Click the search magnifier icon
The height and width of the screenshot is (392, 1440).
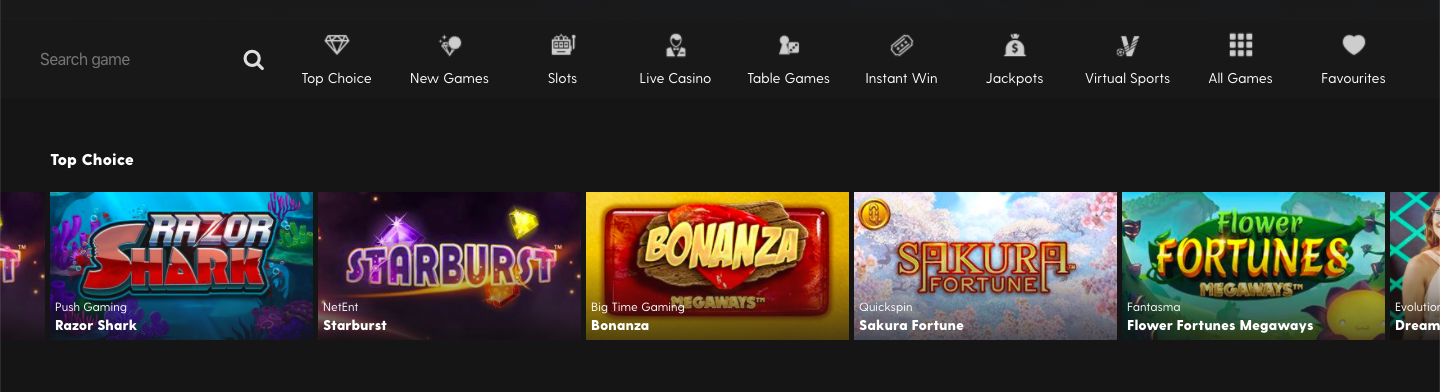point(254,60)
